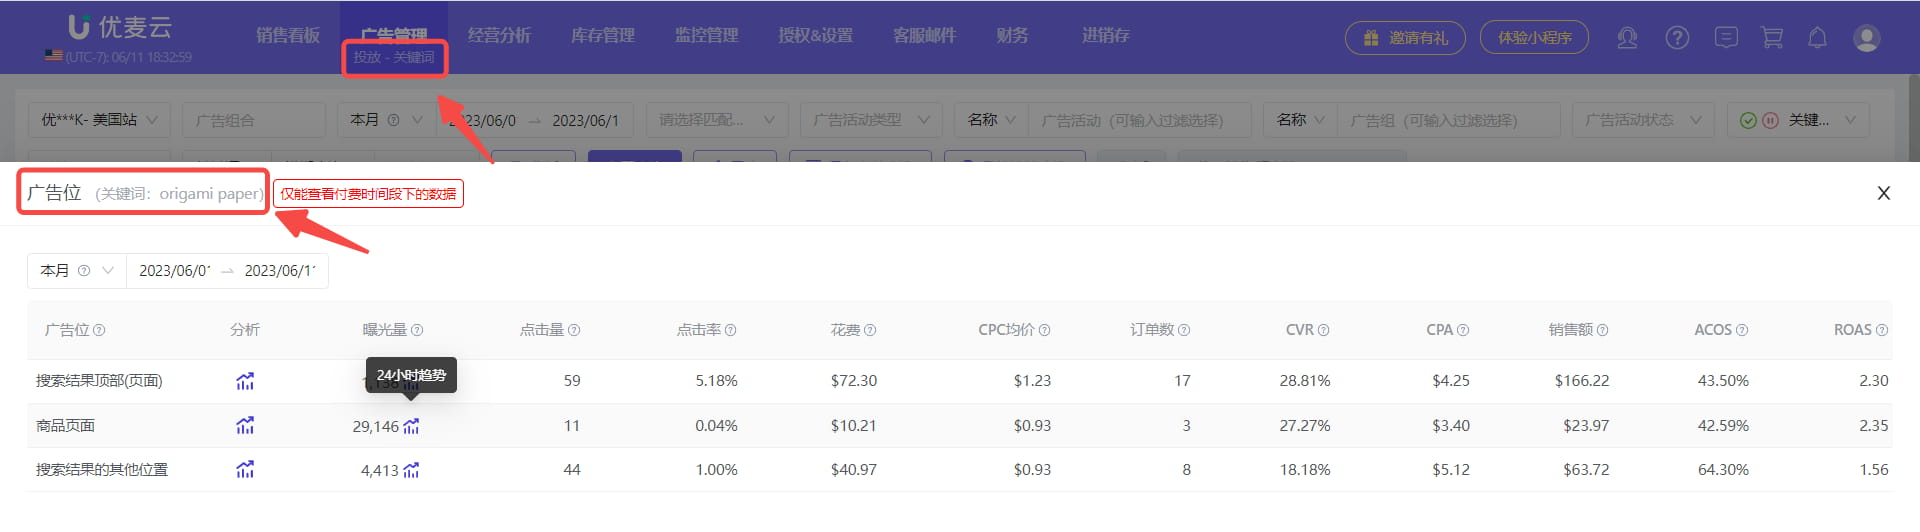Screen dimensions: 1920x532
Task: Open 监控管理 menu
Action: click(707, 35)
